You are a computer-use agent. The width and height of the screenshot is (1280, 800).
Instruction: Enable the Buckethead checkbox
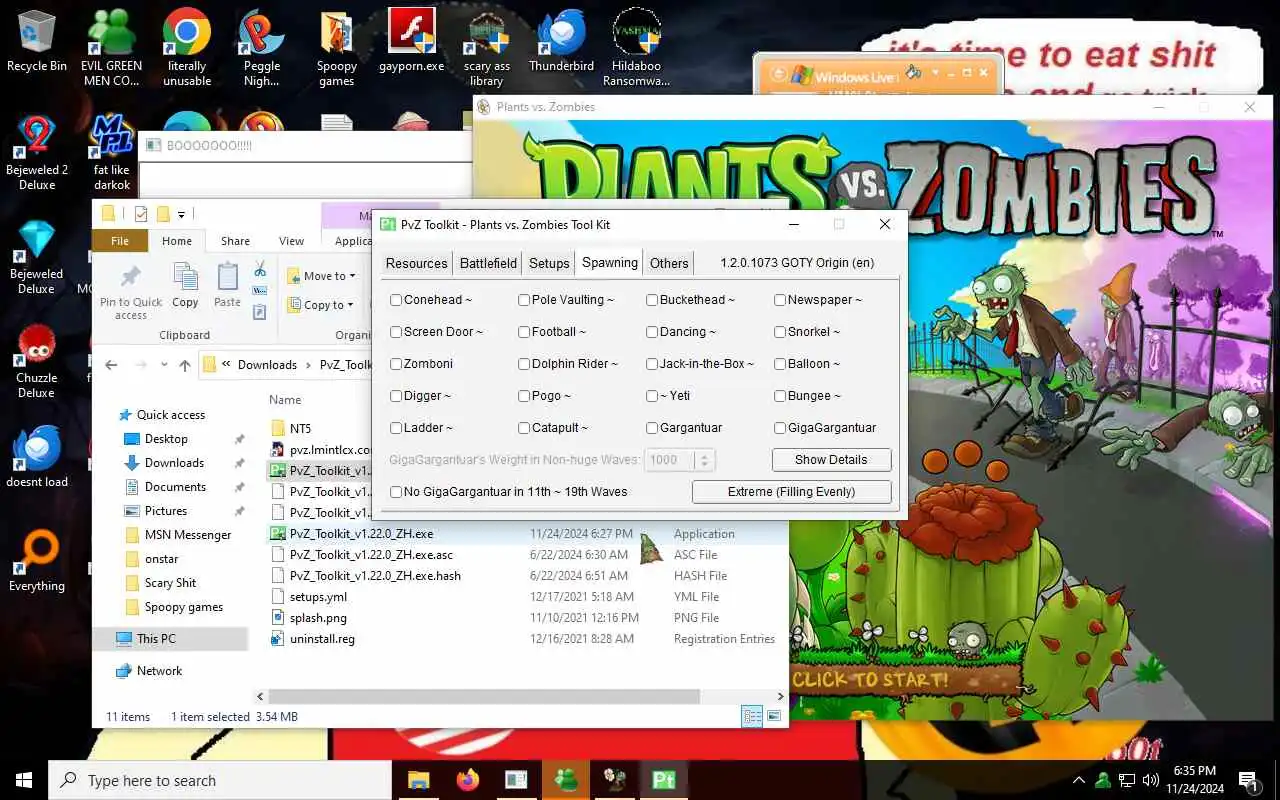652,300
